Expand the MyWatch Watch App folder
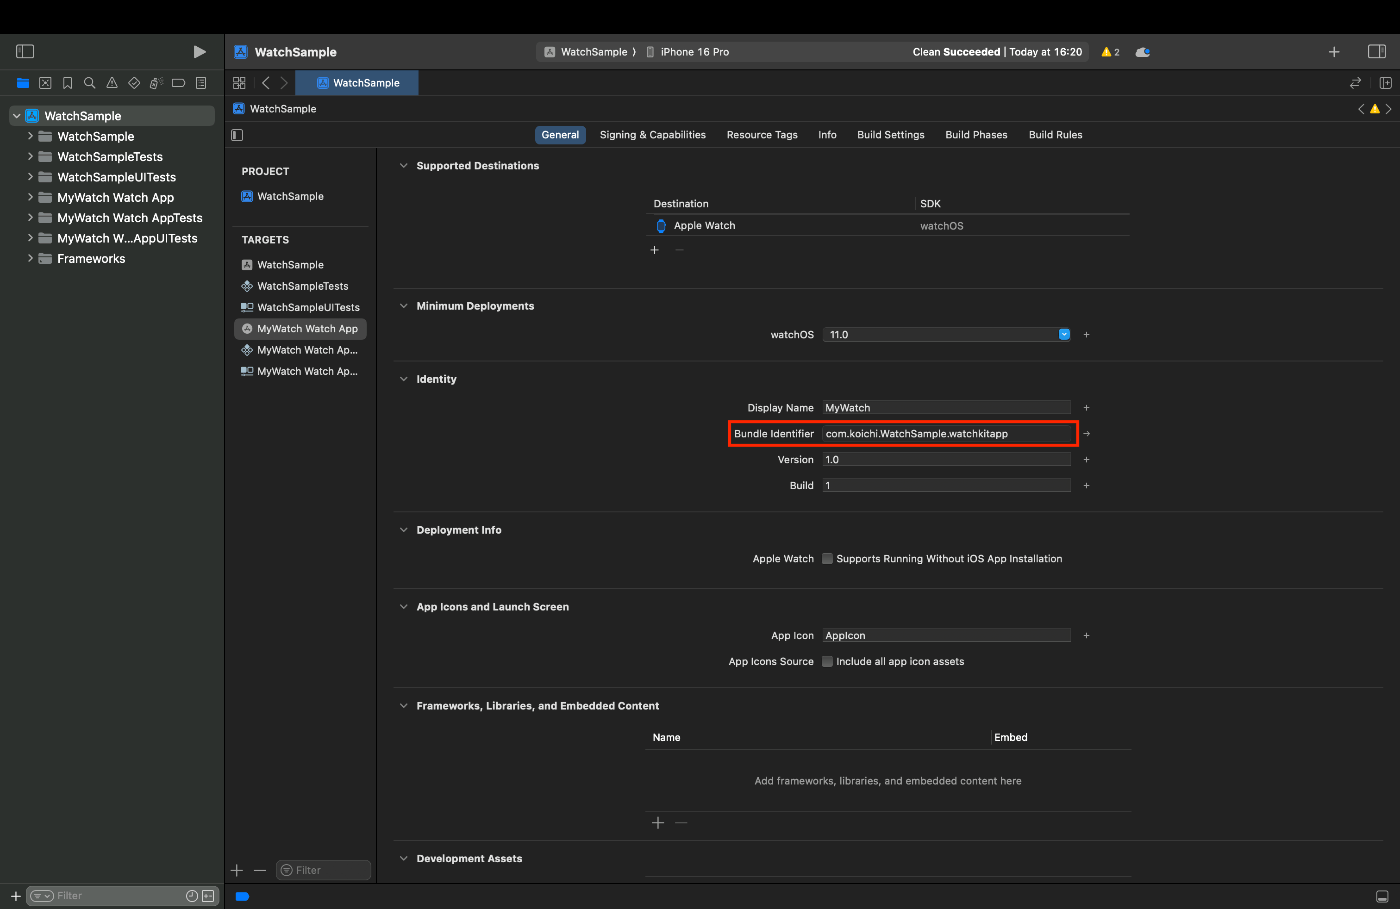The image size is (1400, 909). 30,197
